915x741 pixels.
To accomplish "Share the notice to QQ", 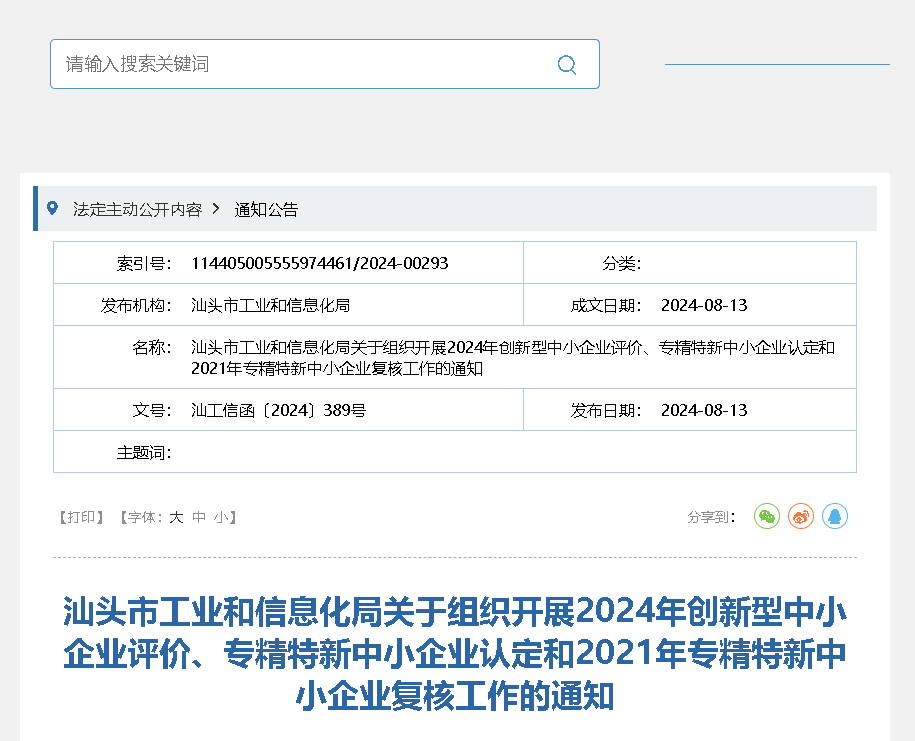I will 835,516.
